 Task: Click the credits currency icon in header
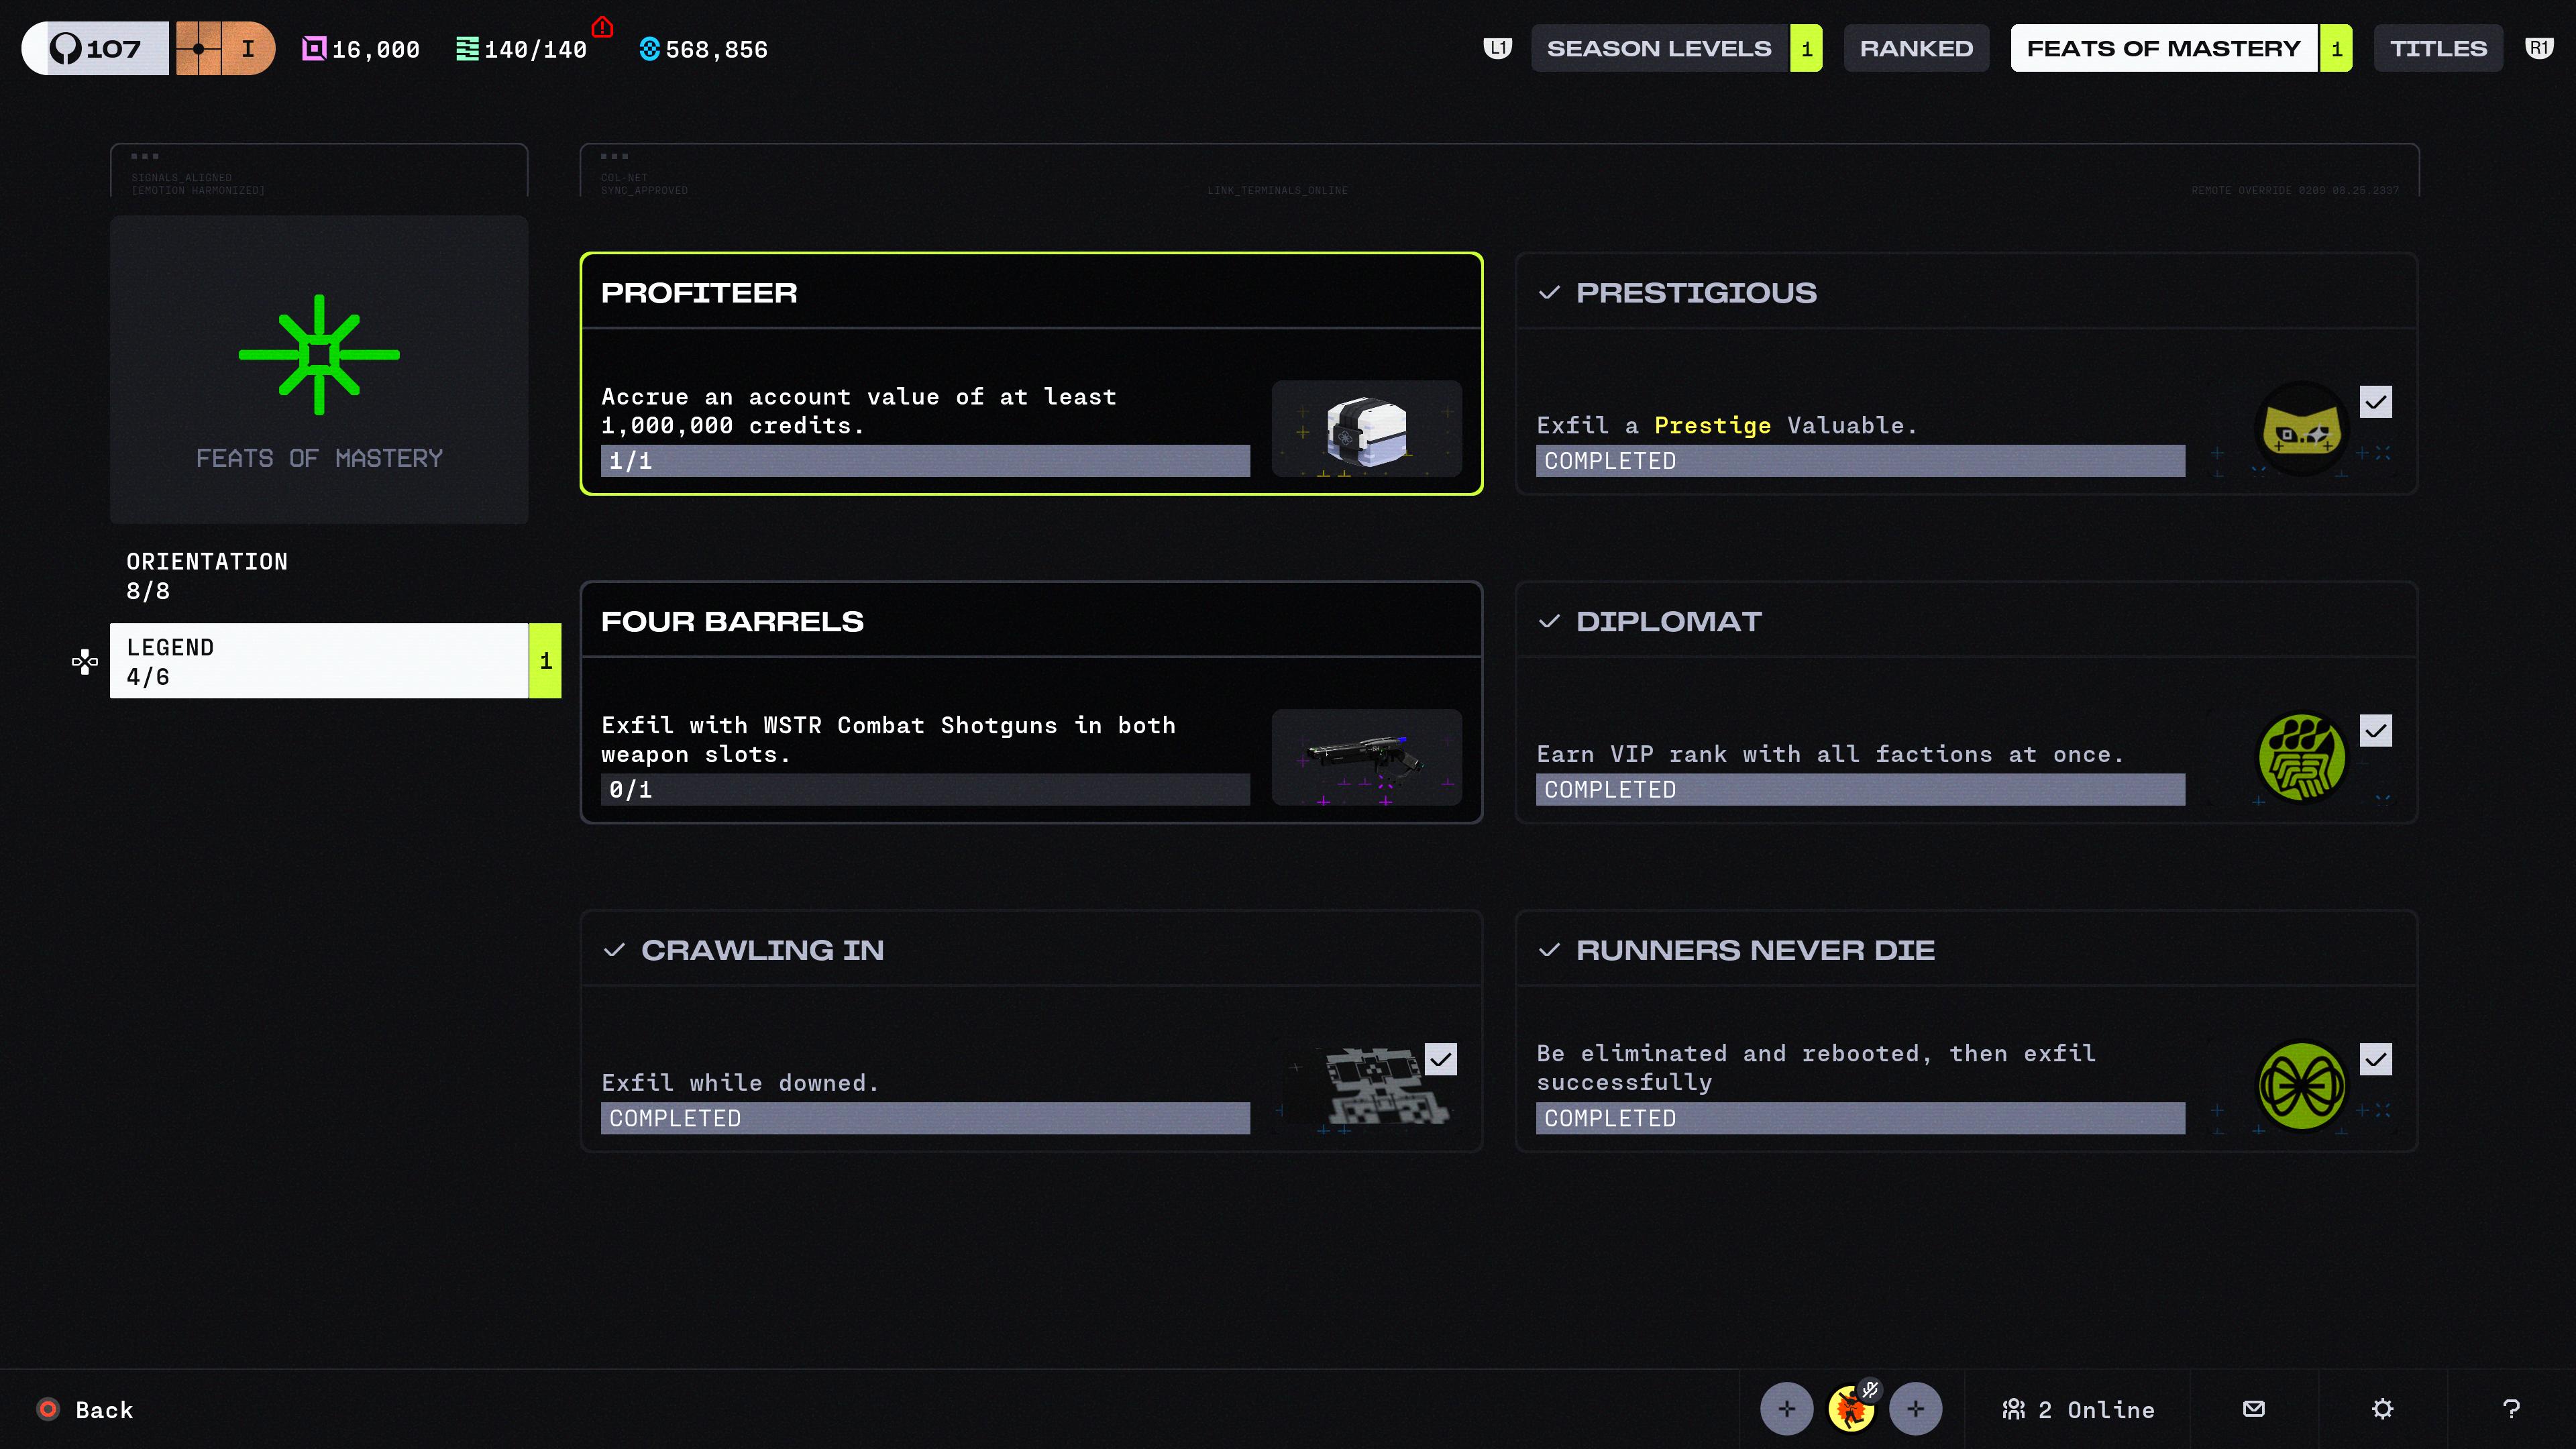click(649, 49)
